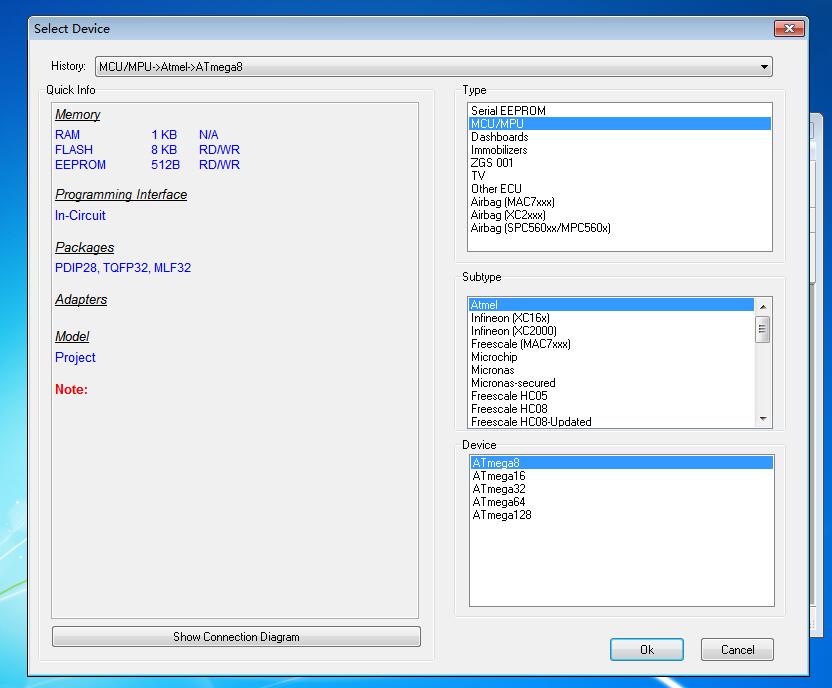Select MCU/MPU in Type list
This screenshot has height=688, width=832.
(x=619, y=124)
